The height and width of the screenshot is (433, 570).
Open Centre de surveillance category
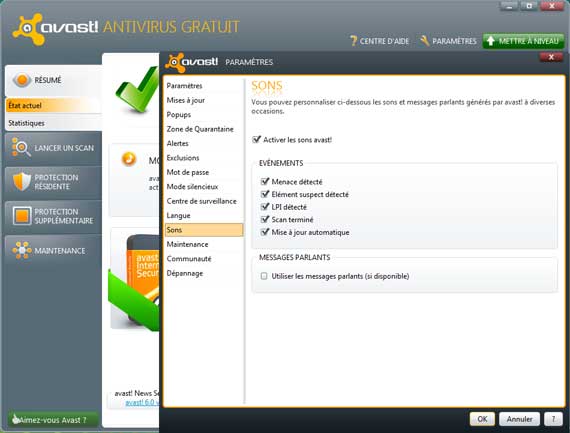tap(204, 201)
